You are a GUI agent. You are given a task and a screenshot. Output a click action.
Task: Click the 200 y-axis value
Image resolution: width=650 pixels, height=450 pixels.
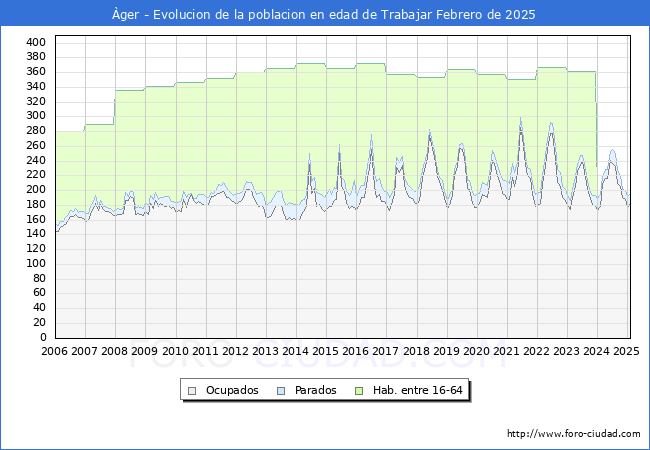(x=36, y=189)
